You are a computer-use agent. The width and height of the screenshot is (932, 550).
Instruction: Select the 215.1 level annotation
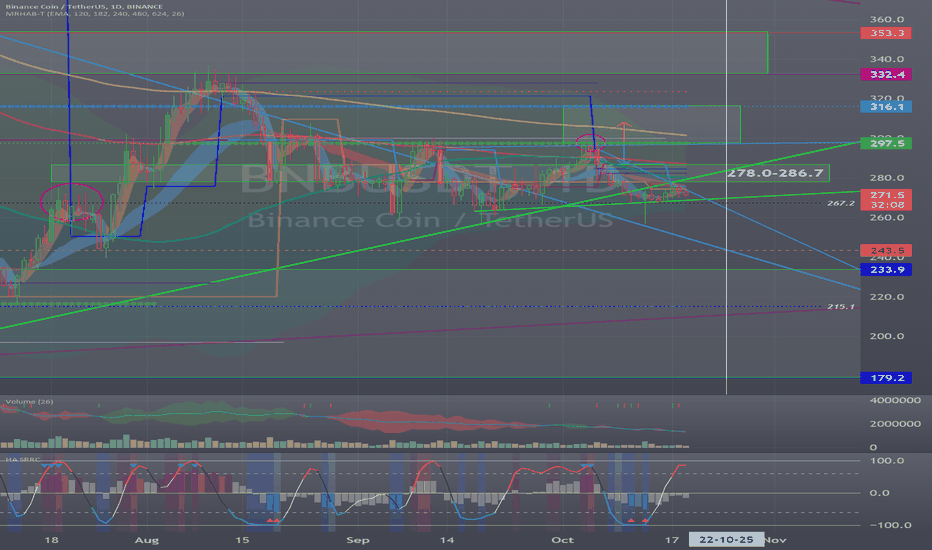pos(841,307)
